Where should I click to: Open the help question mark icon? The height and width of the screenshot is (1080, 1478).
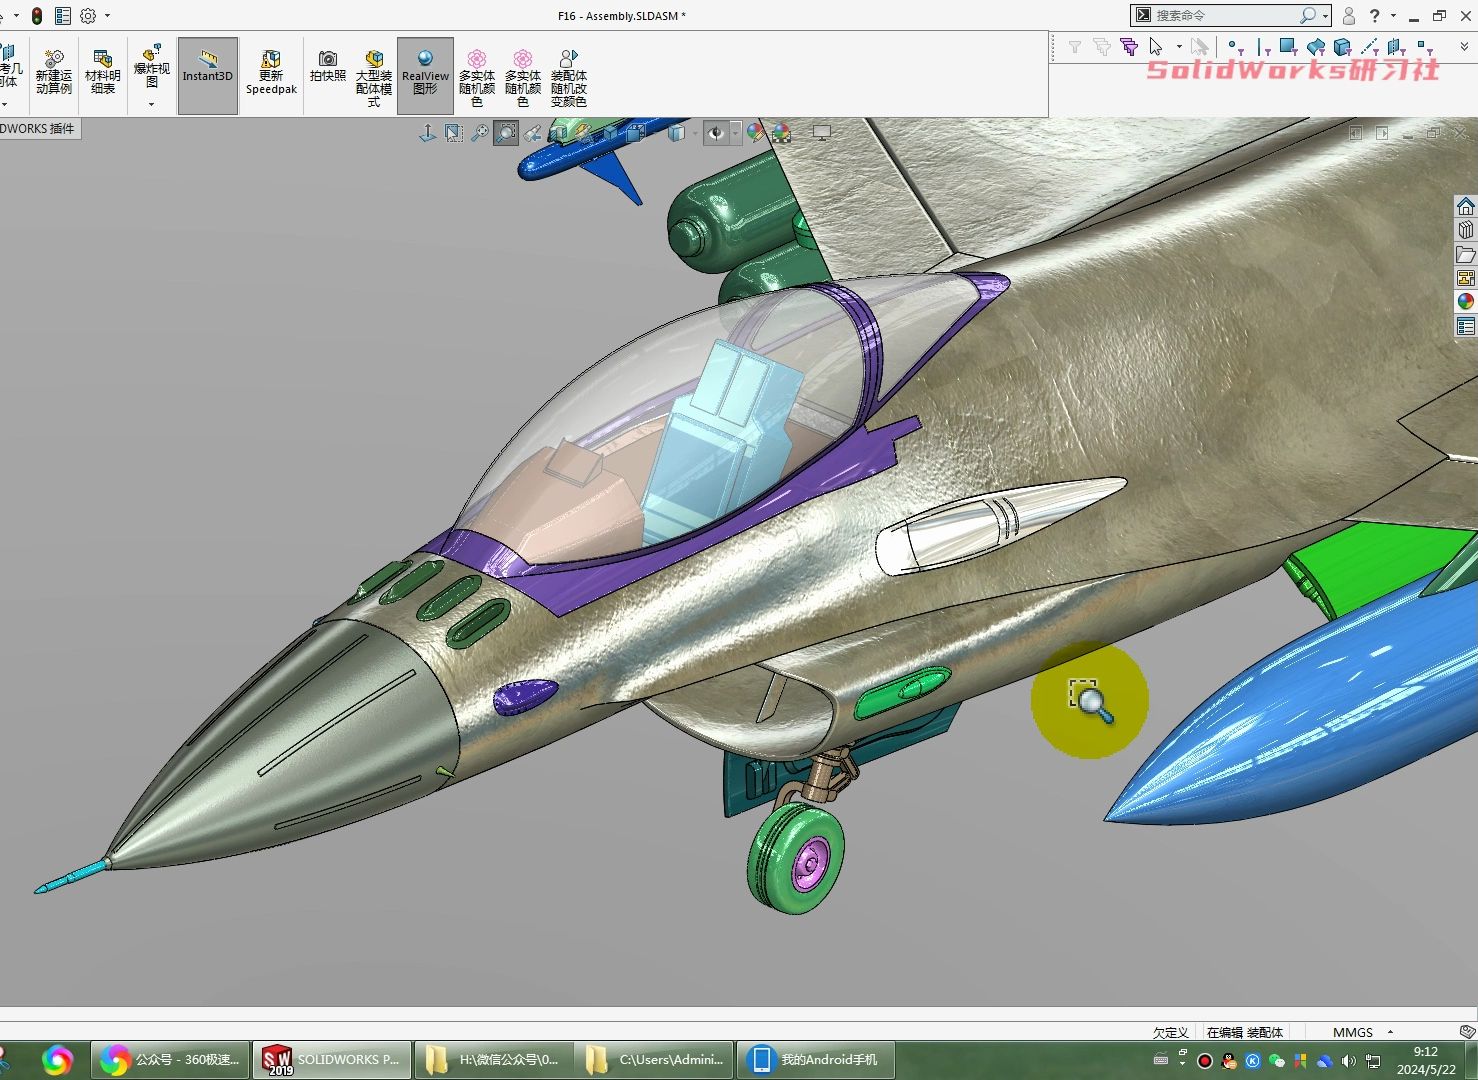pos(1375,16)
